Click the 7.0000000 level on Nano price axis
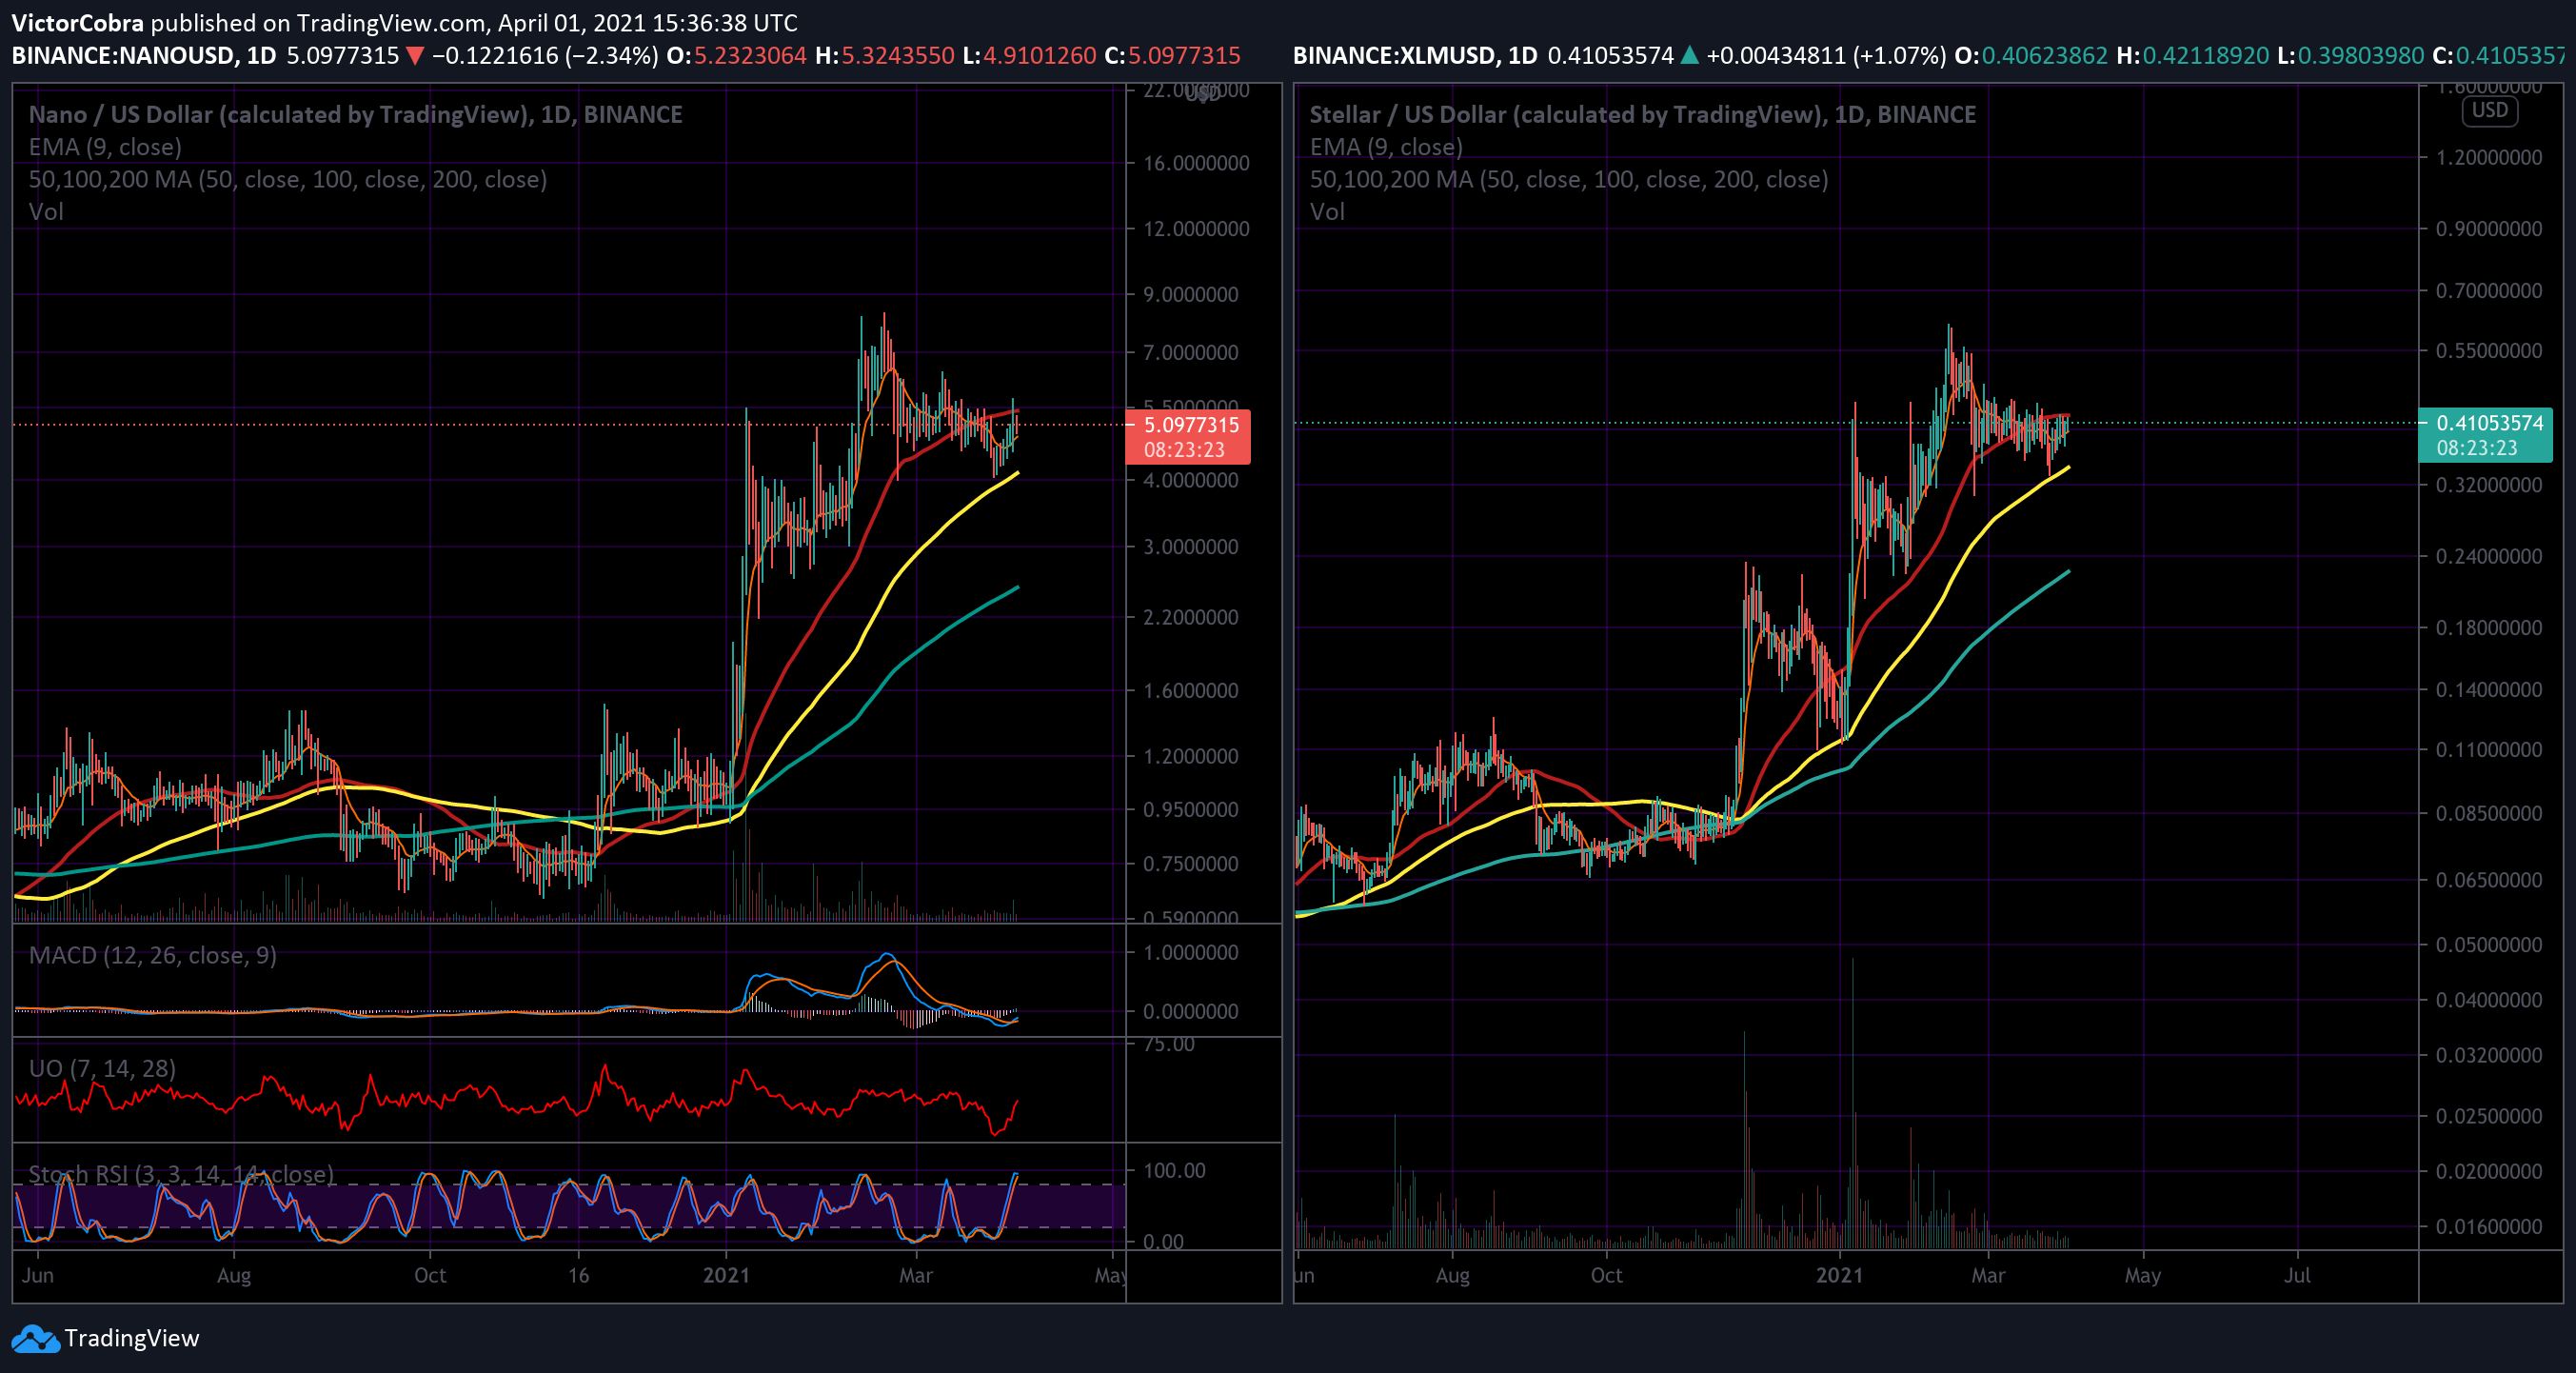Viewport: 2576px width, 1373px height. coord(1191,352)
